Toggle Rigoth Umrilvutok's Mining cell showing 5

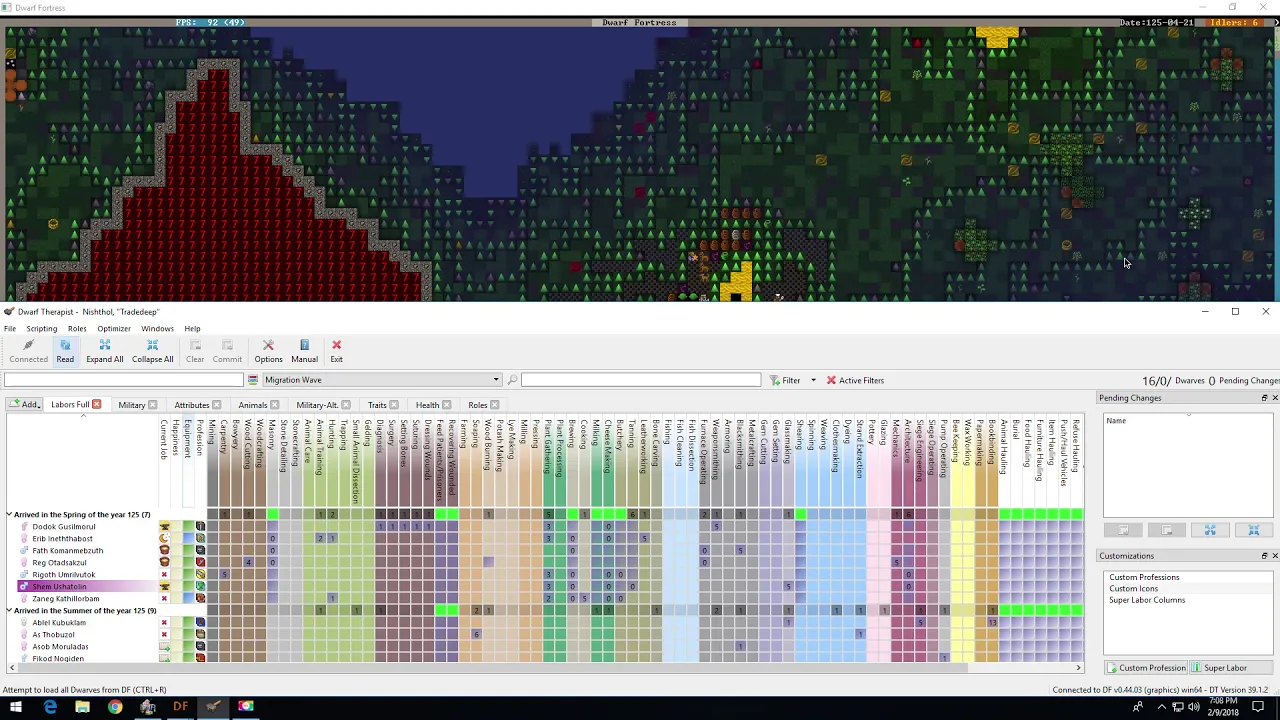pos(224,575)
